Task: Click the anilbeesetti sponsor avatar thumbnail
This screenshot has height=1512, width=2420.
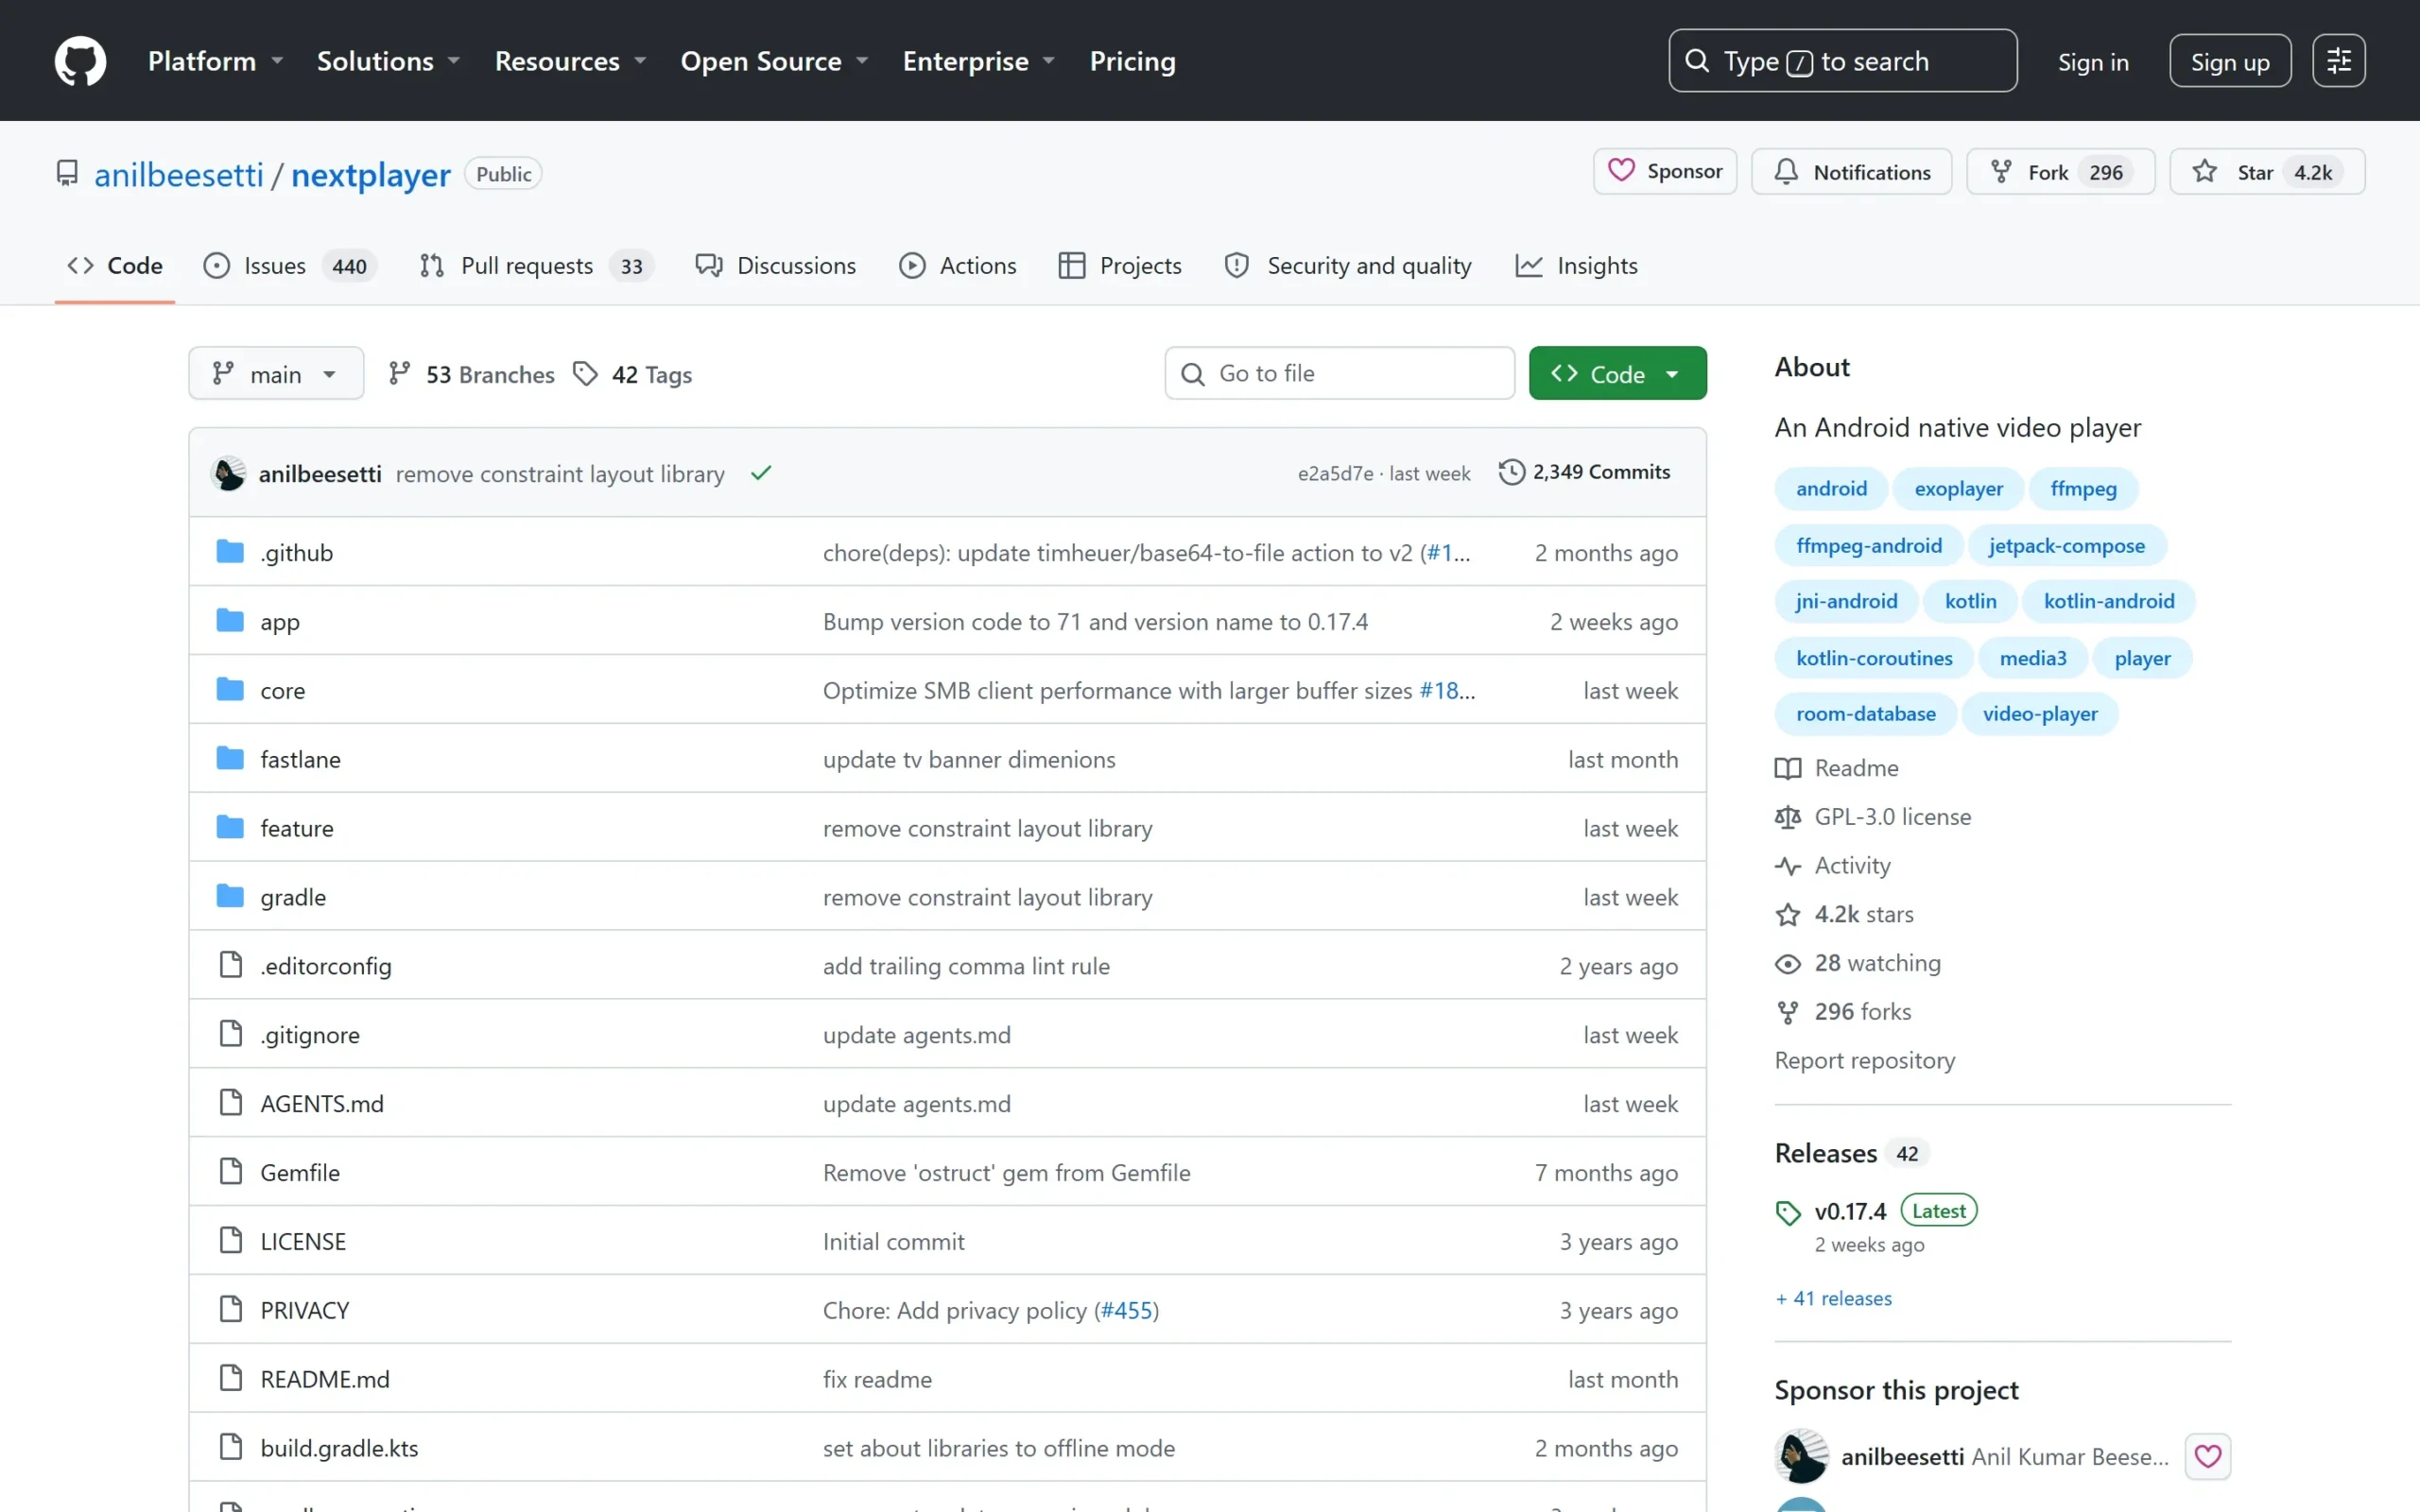Action: point(1802,1456)
